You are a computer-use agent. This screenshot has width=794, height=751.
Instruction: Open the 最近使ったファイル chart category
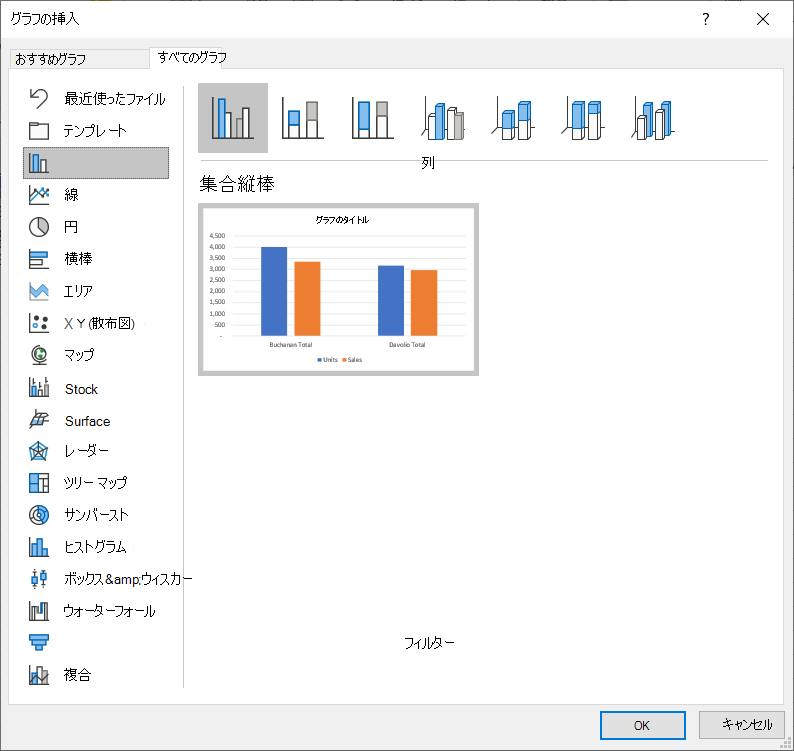click(x=96, y=99)
